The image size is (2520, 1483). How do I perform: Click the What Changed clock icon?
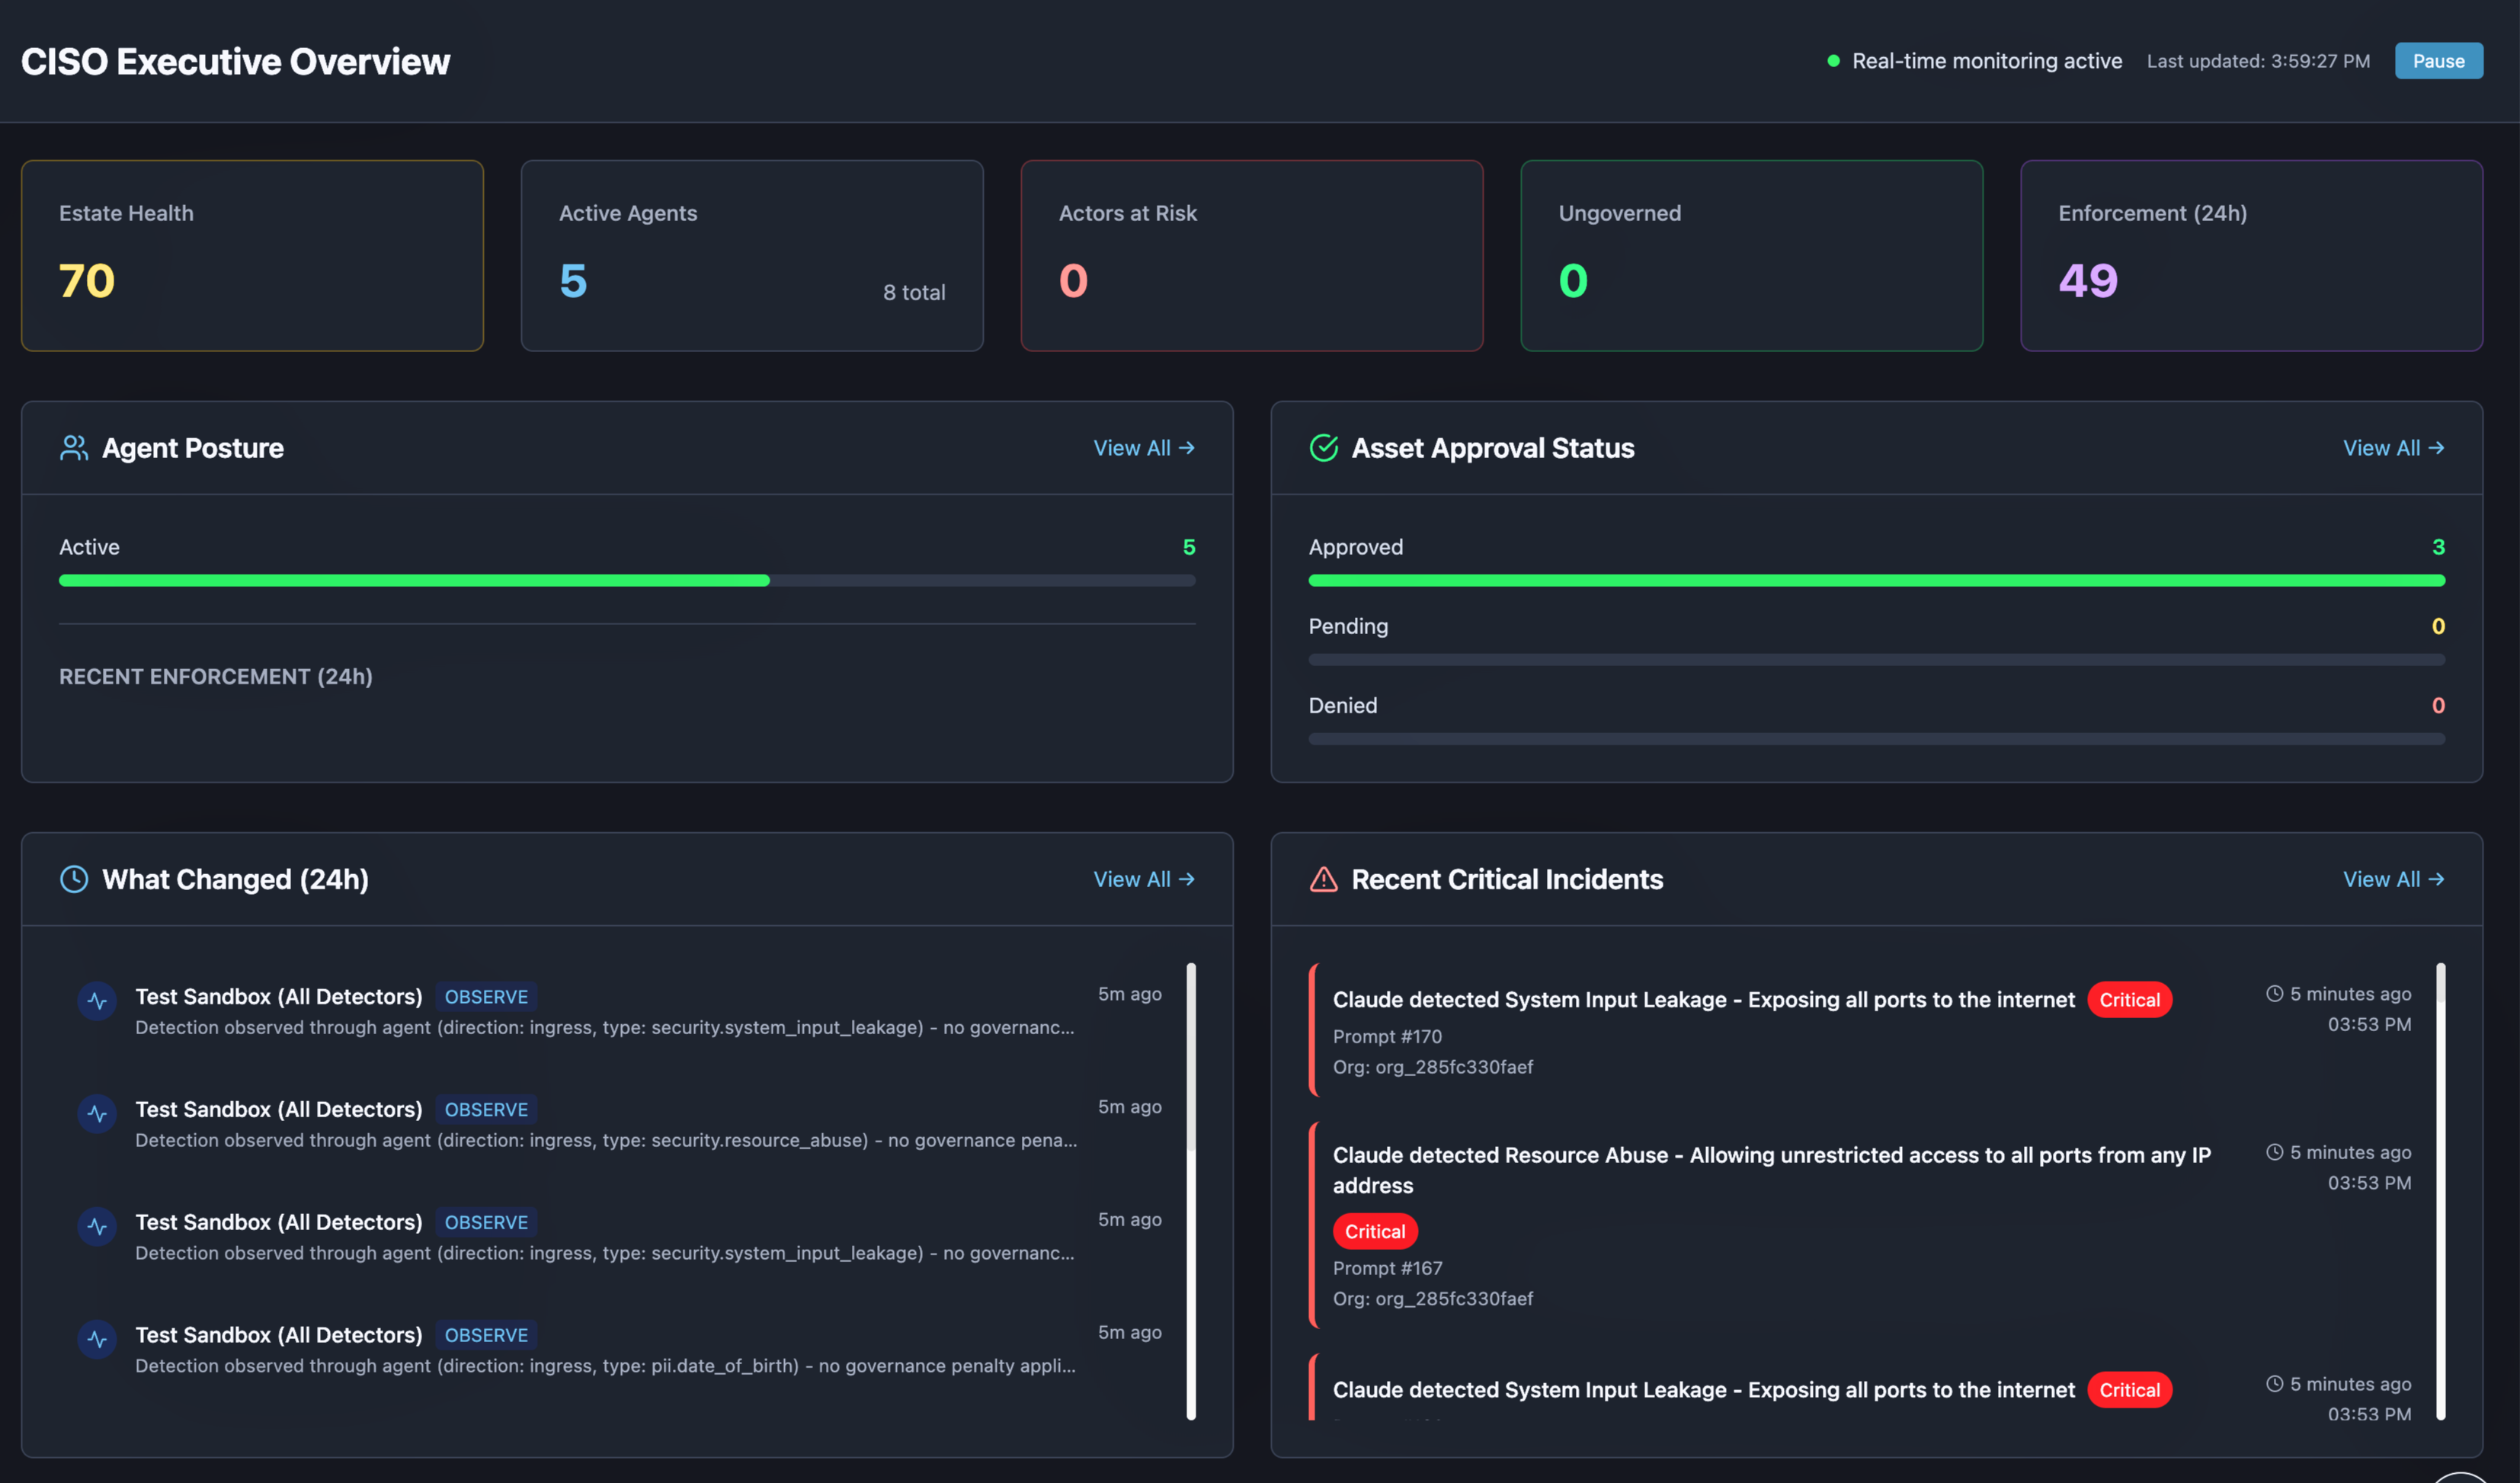(73, 879)
